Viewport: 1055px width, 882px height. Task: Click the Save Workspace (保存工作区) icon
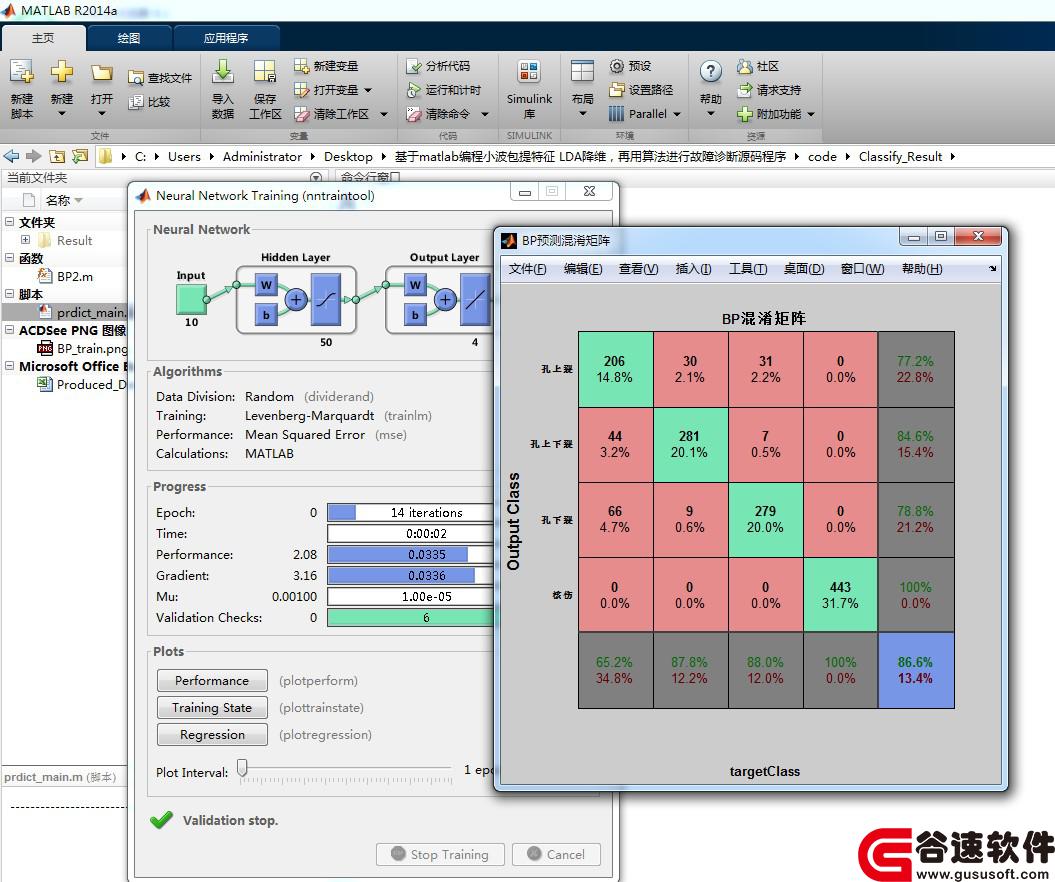264,71
